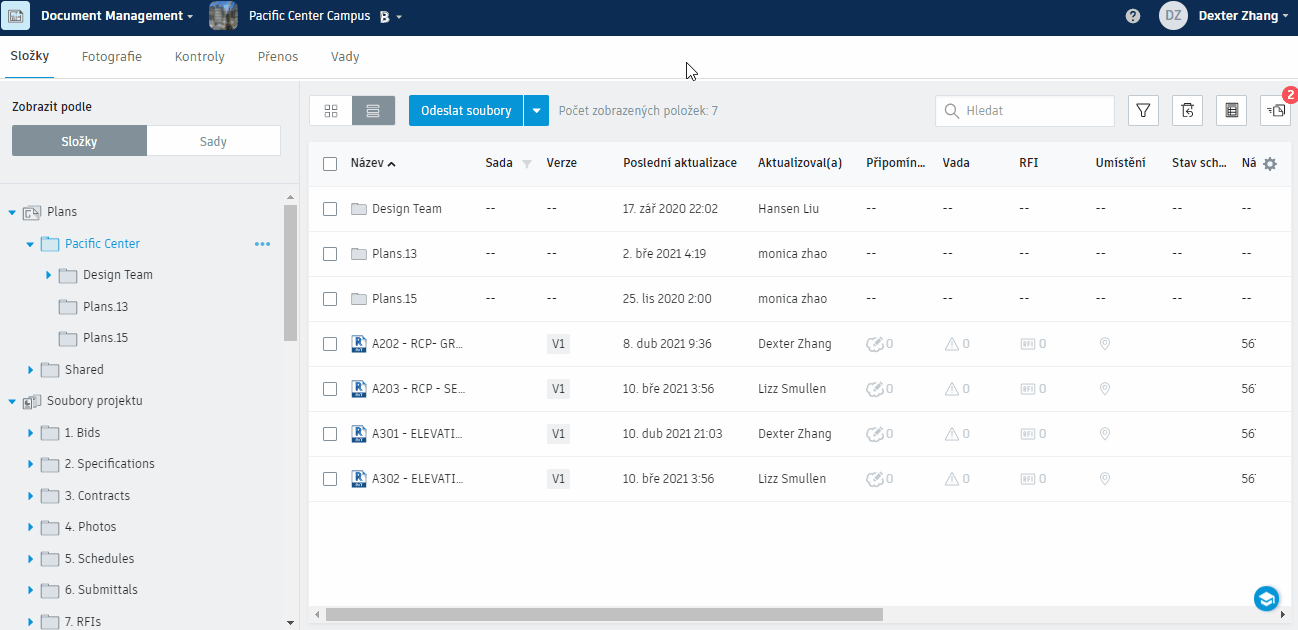Select the Složky top tab
1298x630 pixels.
point(30,57)
